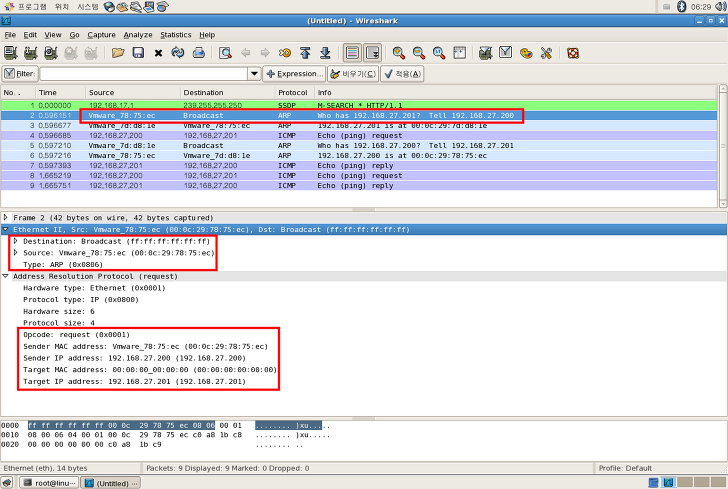Open coloring rules palette icon

[x=526, y=53]
